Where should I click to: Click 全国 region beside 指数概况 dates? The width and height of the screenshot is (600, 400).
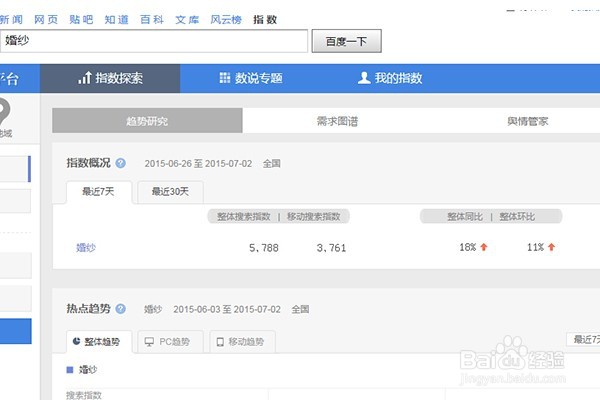tap(272, 164)
